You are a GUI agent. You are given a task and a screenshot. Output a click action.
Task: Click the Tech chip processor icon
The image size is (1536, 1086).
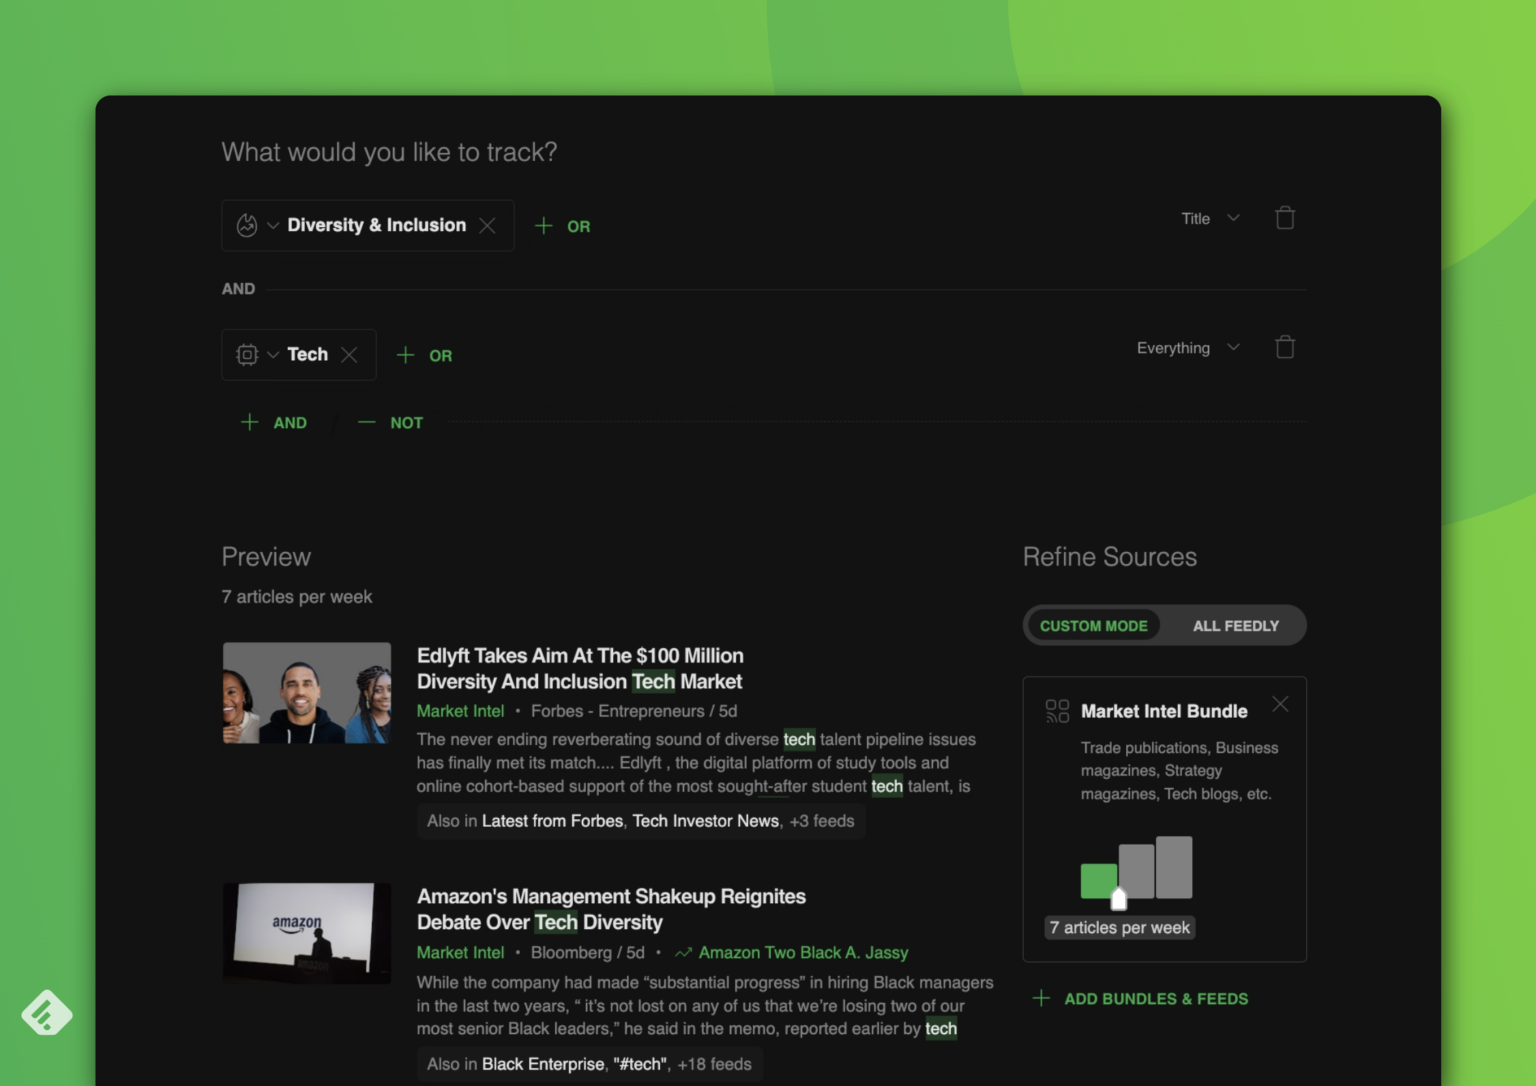[247, 355]
